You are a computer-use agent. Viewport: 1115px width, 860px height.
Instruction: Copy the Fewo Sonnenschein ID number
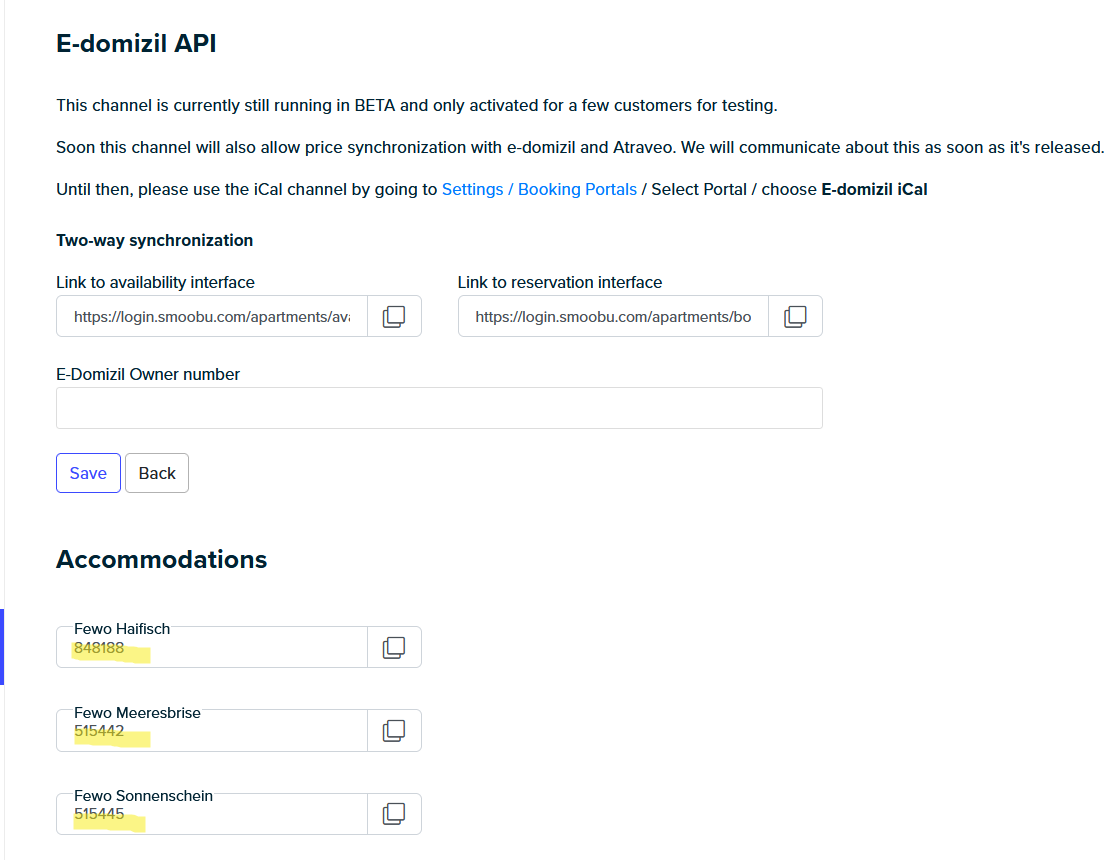point(394,814)
